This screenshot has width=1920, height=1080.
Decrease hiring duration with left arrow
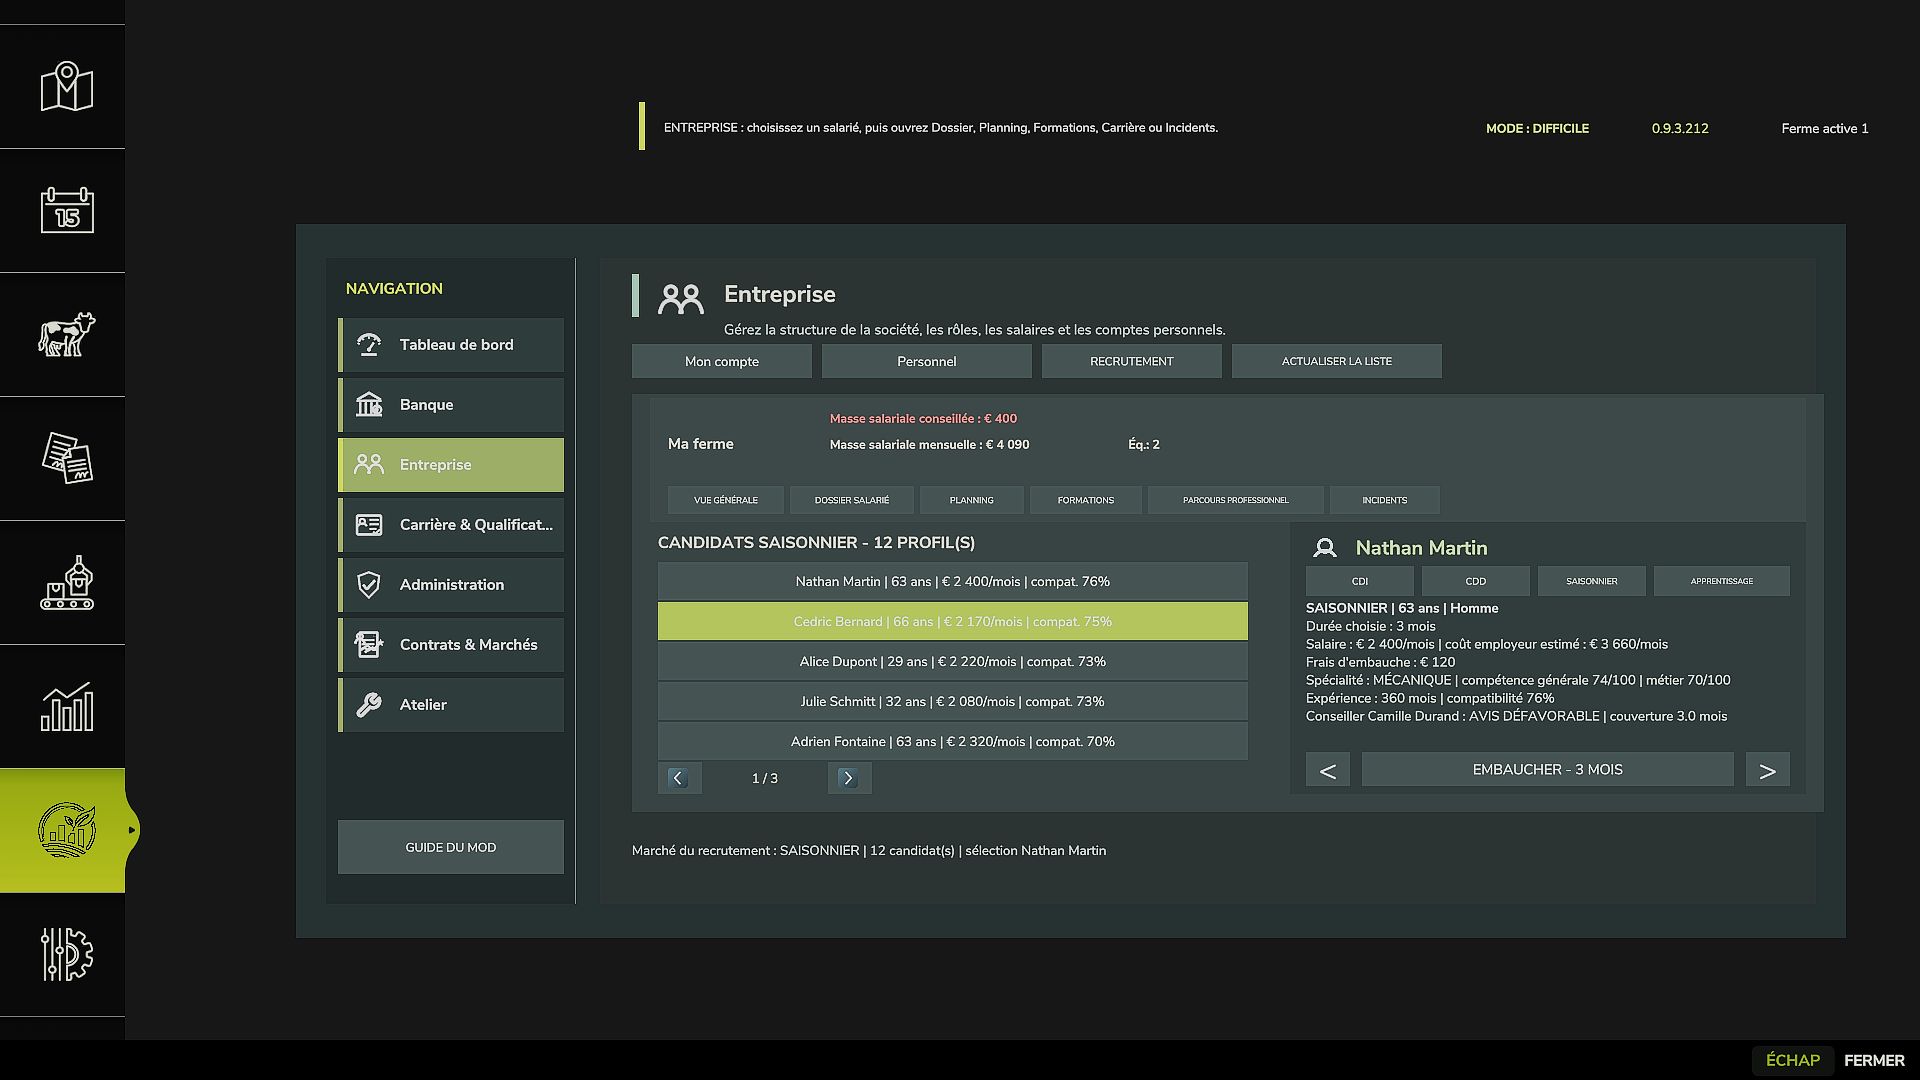point(1328,770)
